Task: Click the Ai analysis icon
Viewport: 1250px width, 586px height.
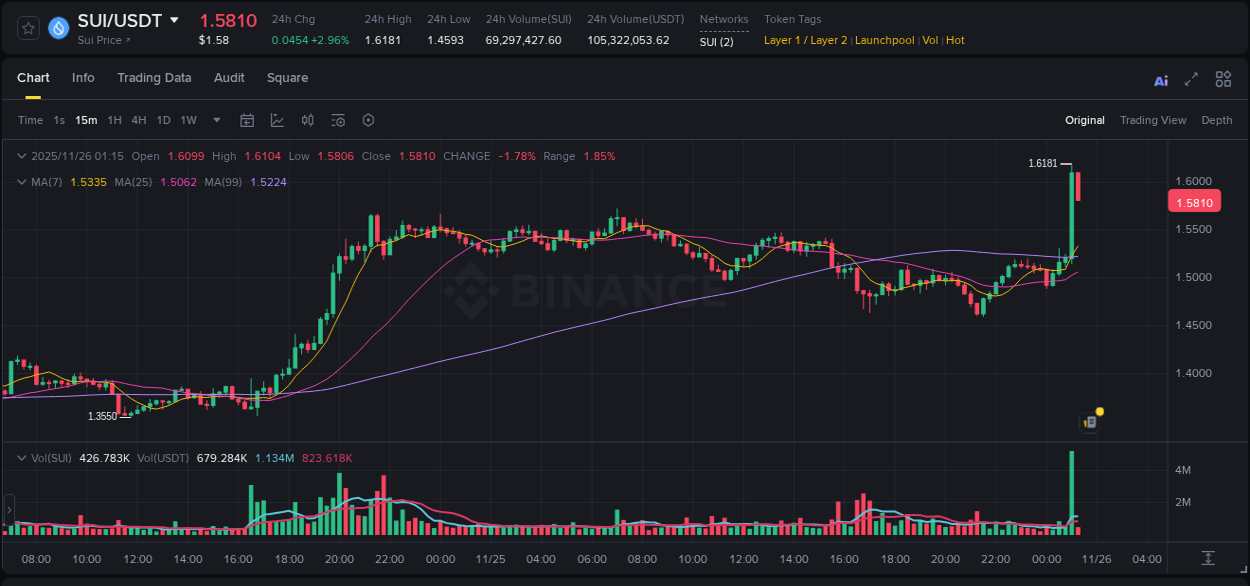Action: [x=1160, y=78]
